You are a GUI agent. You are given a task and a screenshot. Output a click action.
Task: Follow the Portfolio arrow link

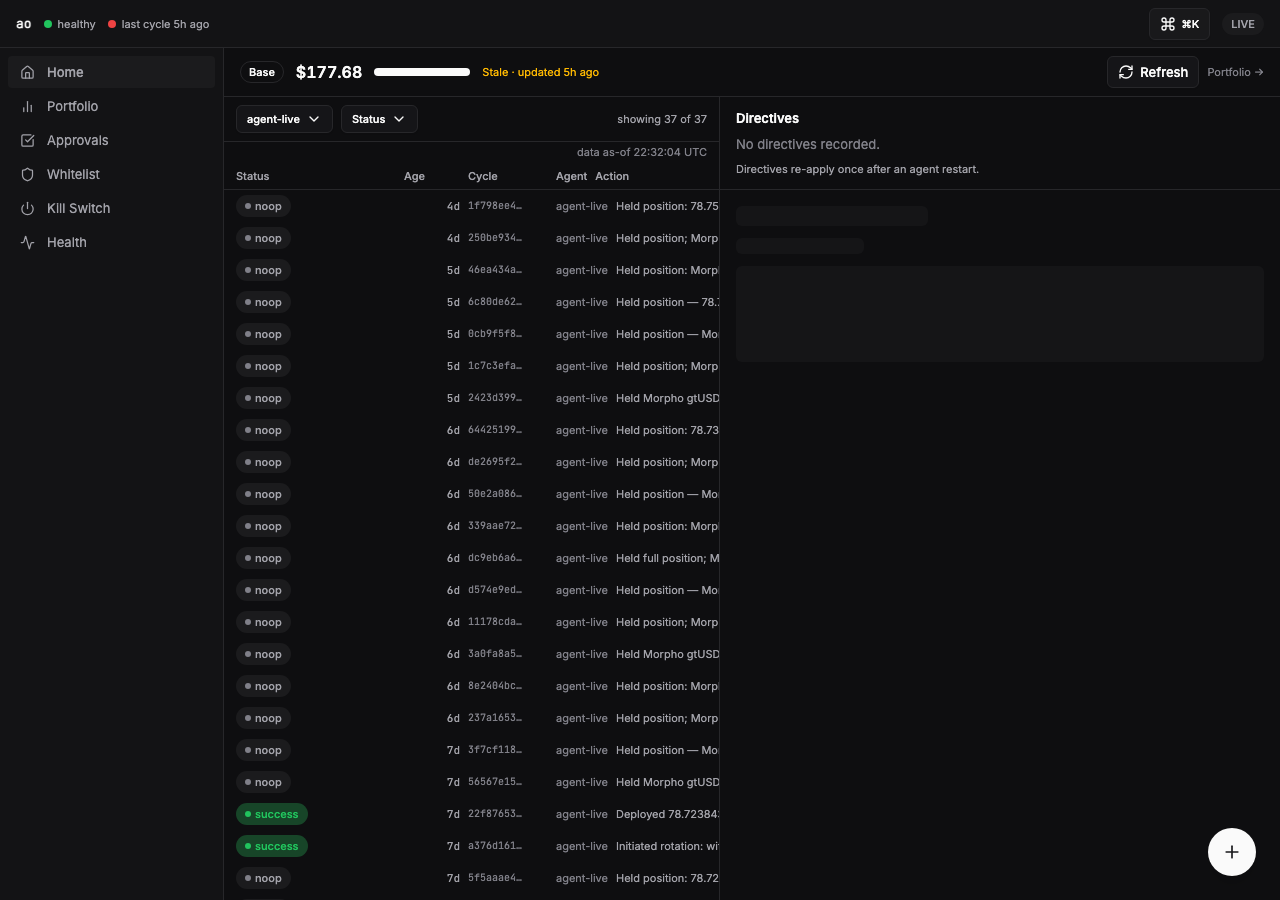click(x=1235, y=72)
